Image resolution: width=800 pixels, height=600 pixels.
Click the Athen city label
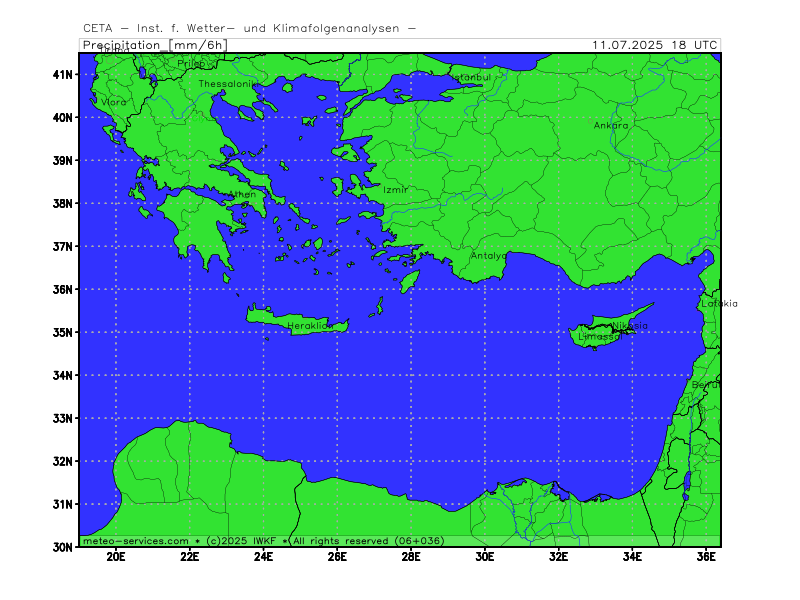click(x=242, y=194)
